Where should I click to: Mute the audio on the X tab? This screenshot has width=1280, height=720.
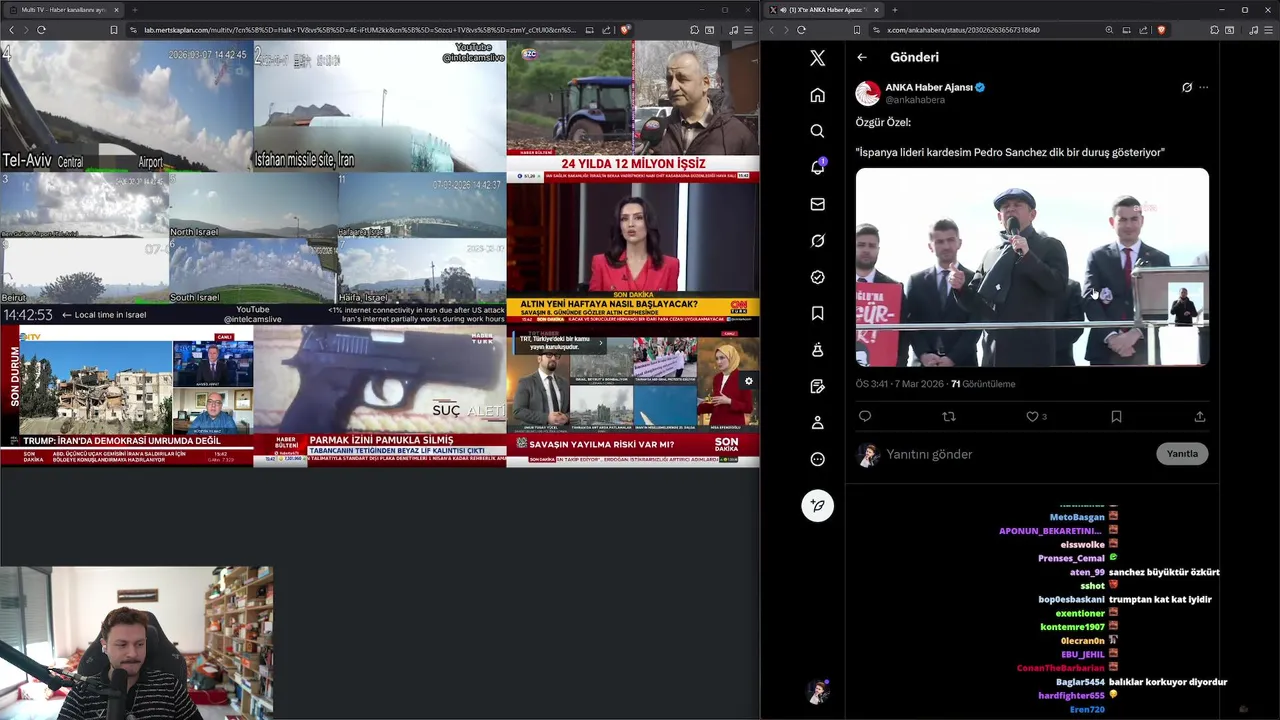tap(782, 10)
